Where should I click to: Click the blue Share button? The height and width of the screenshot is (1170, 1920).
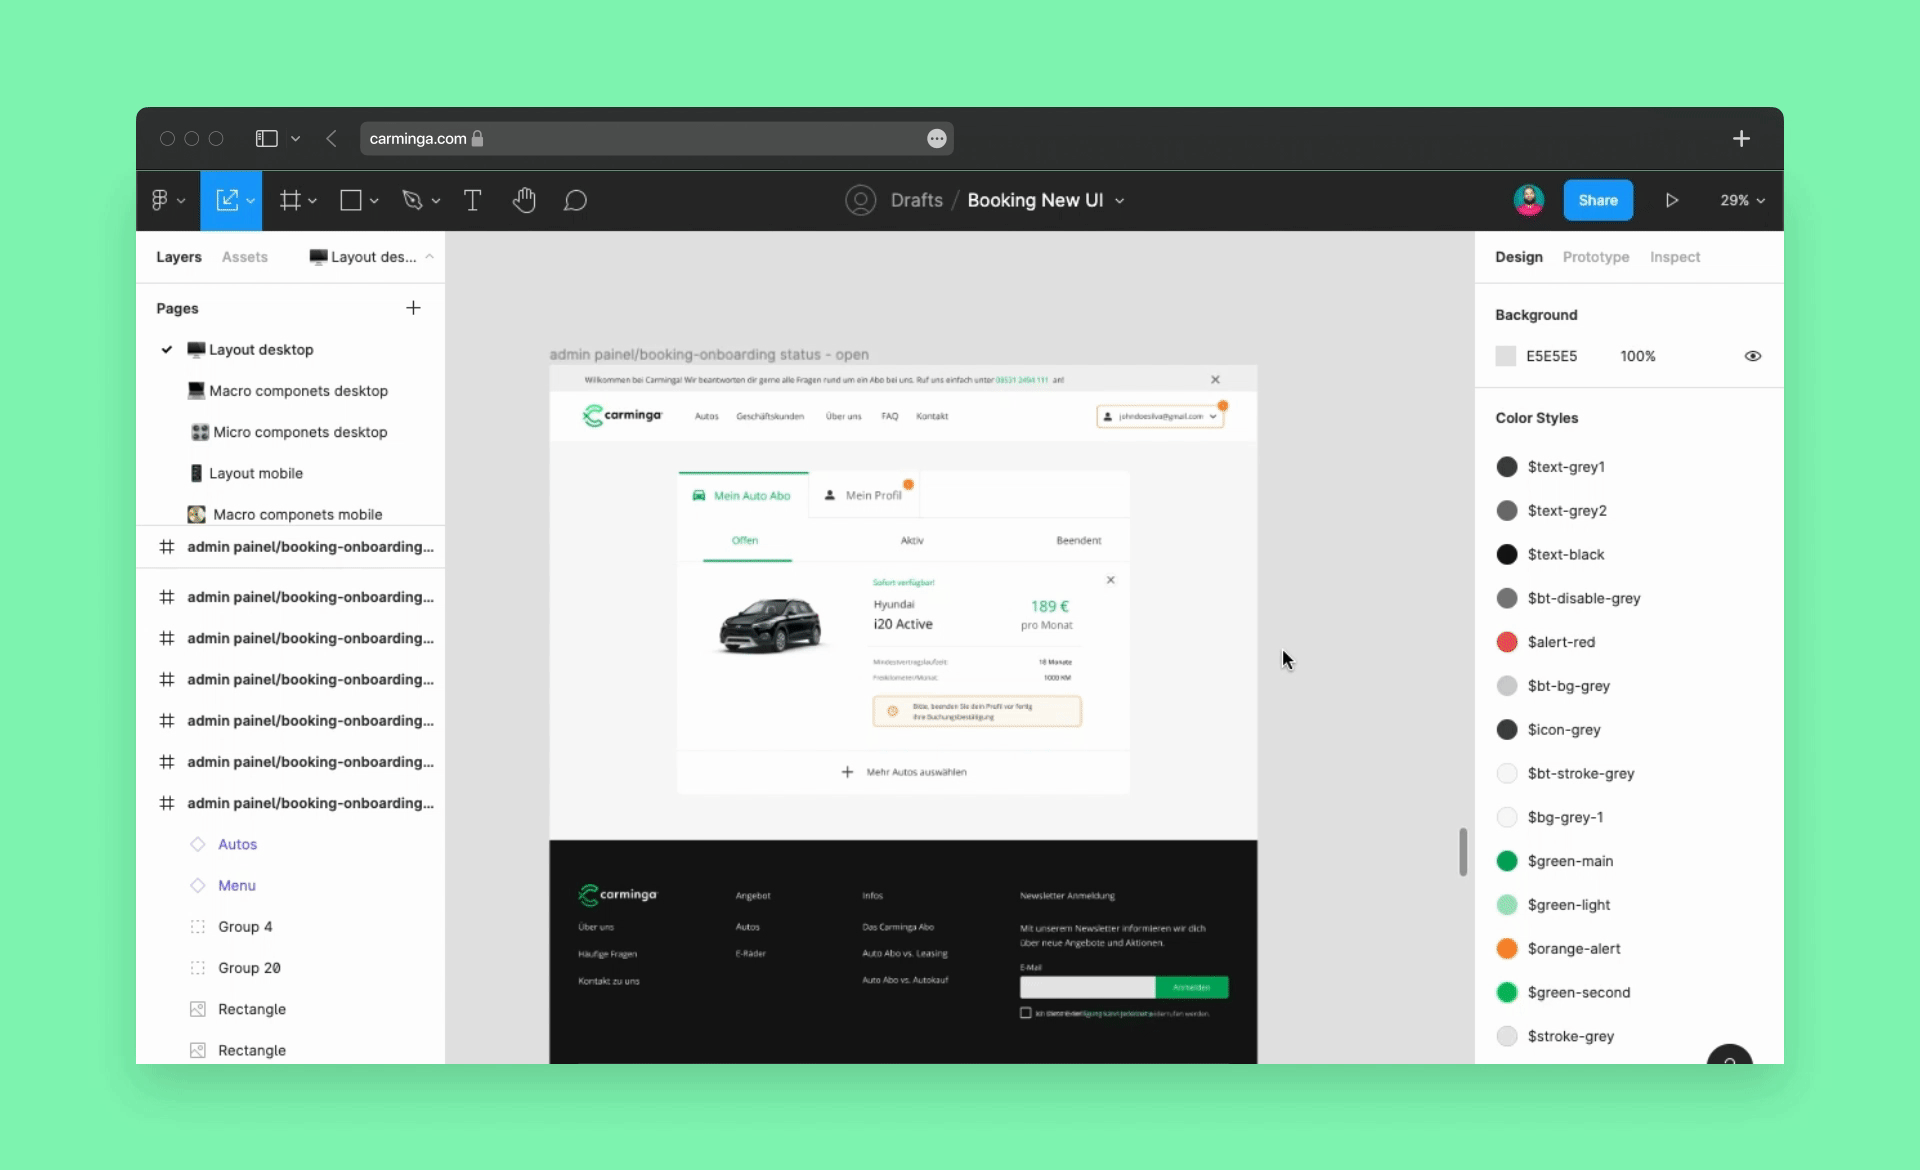[x=1597, y=200]
